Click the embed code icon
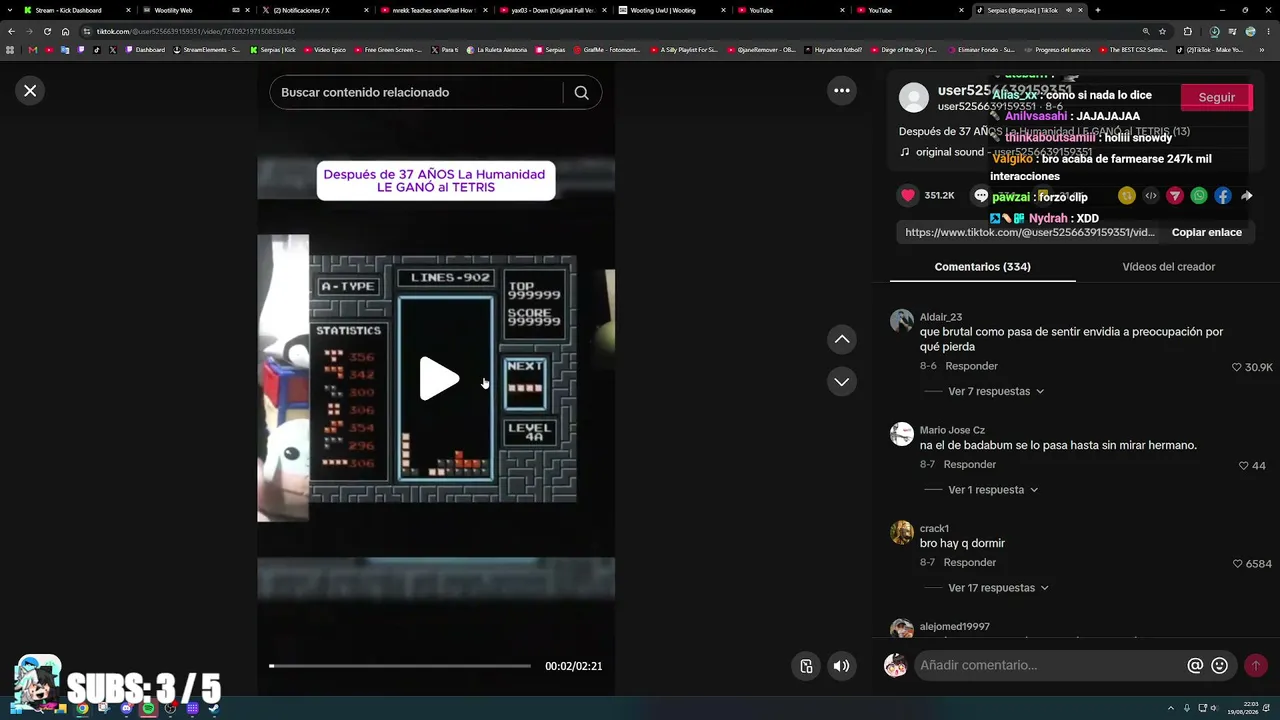Viewport: 1280px width, 720px height. (1151, 196)
